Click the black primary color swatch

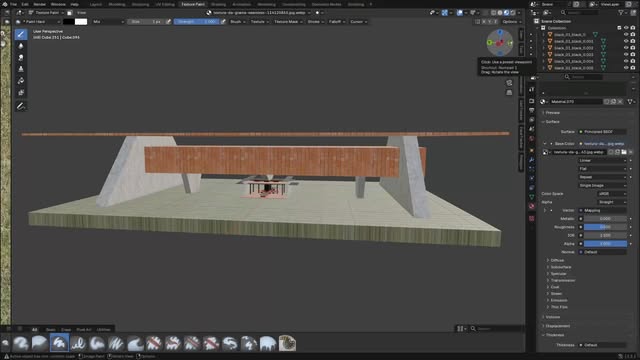click(x=69, y=22)
